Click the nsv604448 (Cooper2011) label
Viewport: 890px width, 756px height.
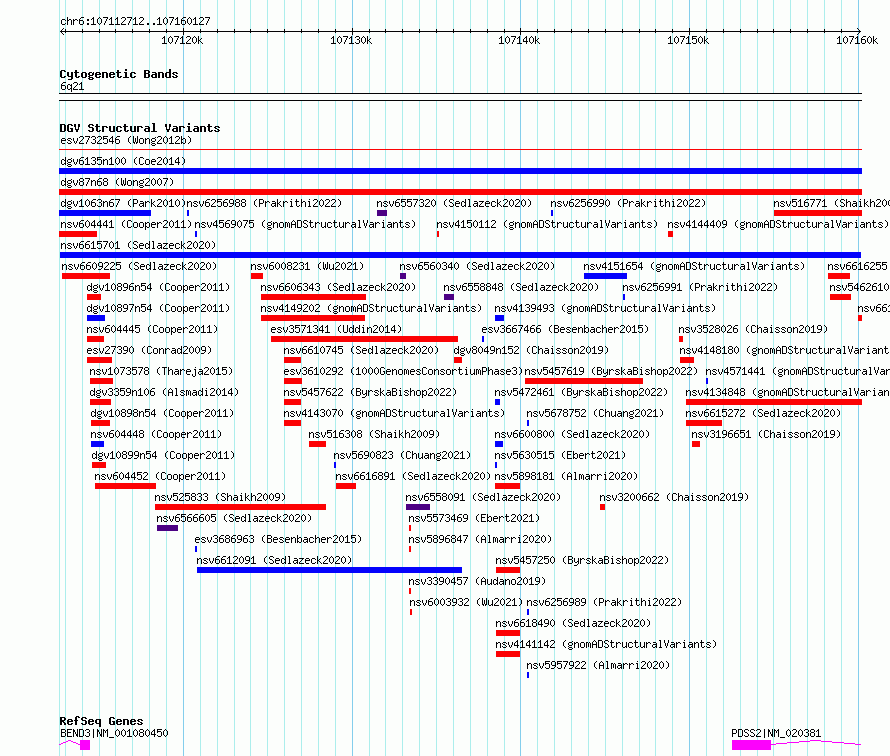coord(156,434)
